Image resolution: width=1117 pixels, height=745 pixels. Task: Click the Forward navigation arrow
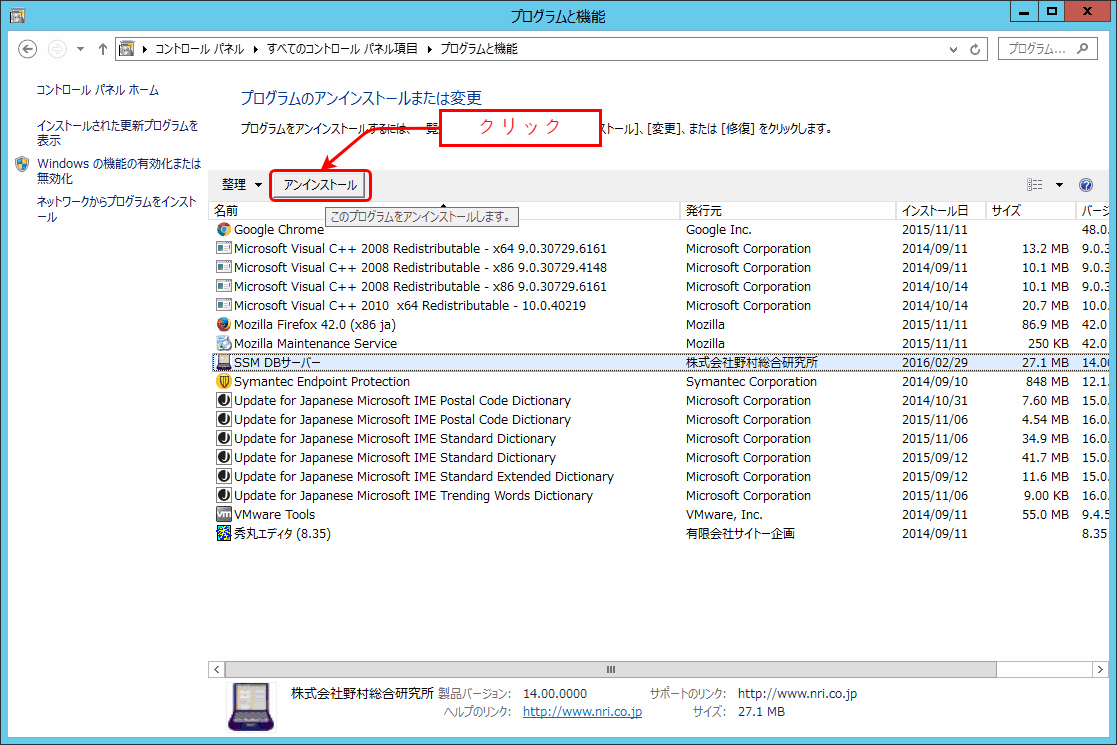pyautogui.click(x=57, y=48)
